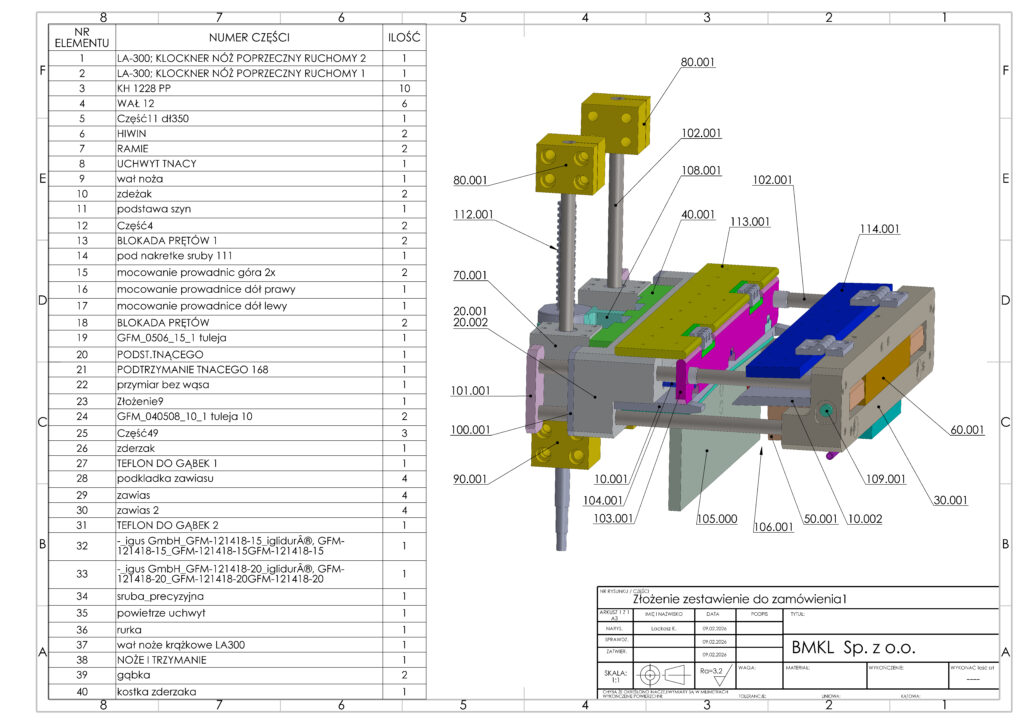
Task: Select balloon label 114.001
Action: (878, 229)
